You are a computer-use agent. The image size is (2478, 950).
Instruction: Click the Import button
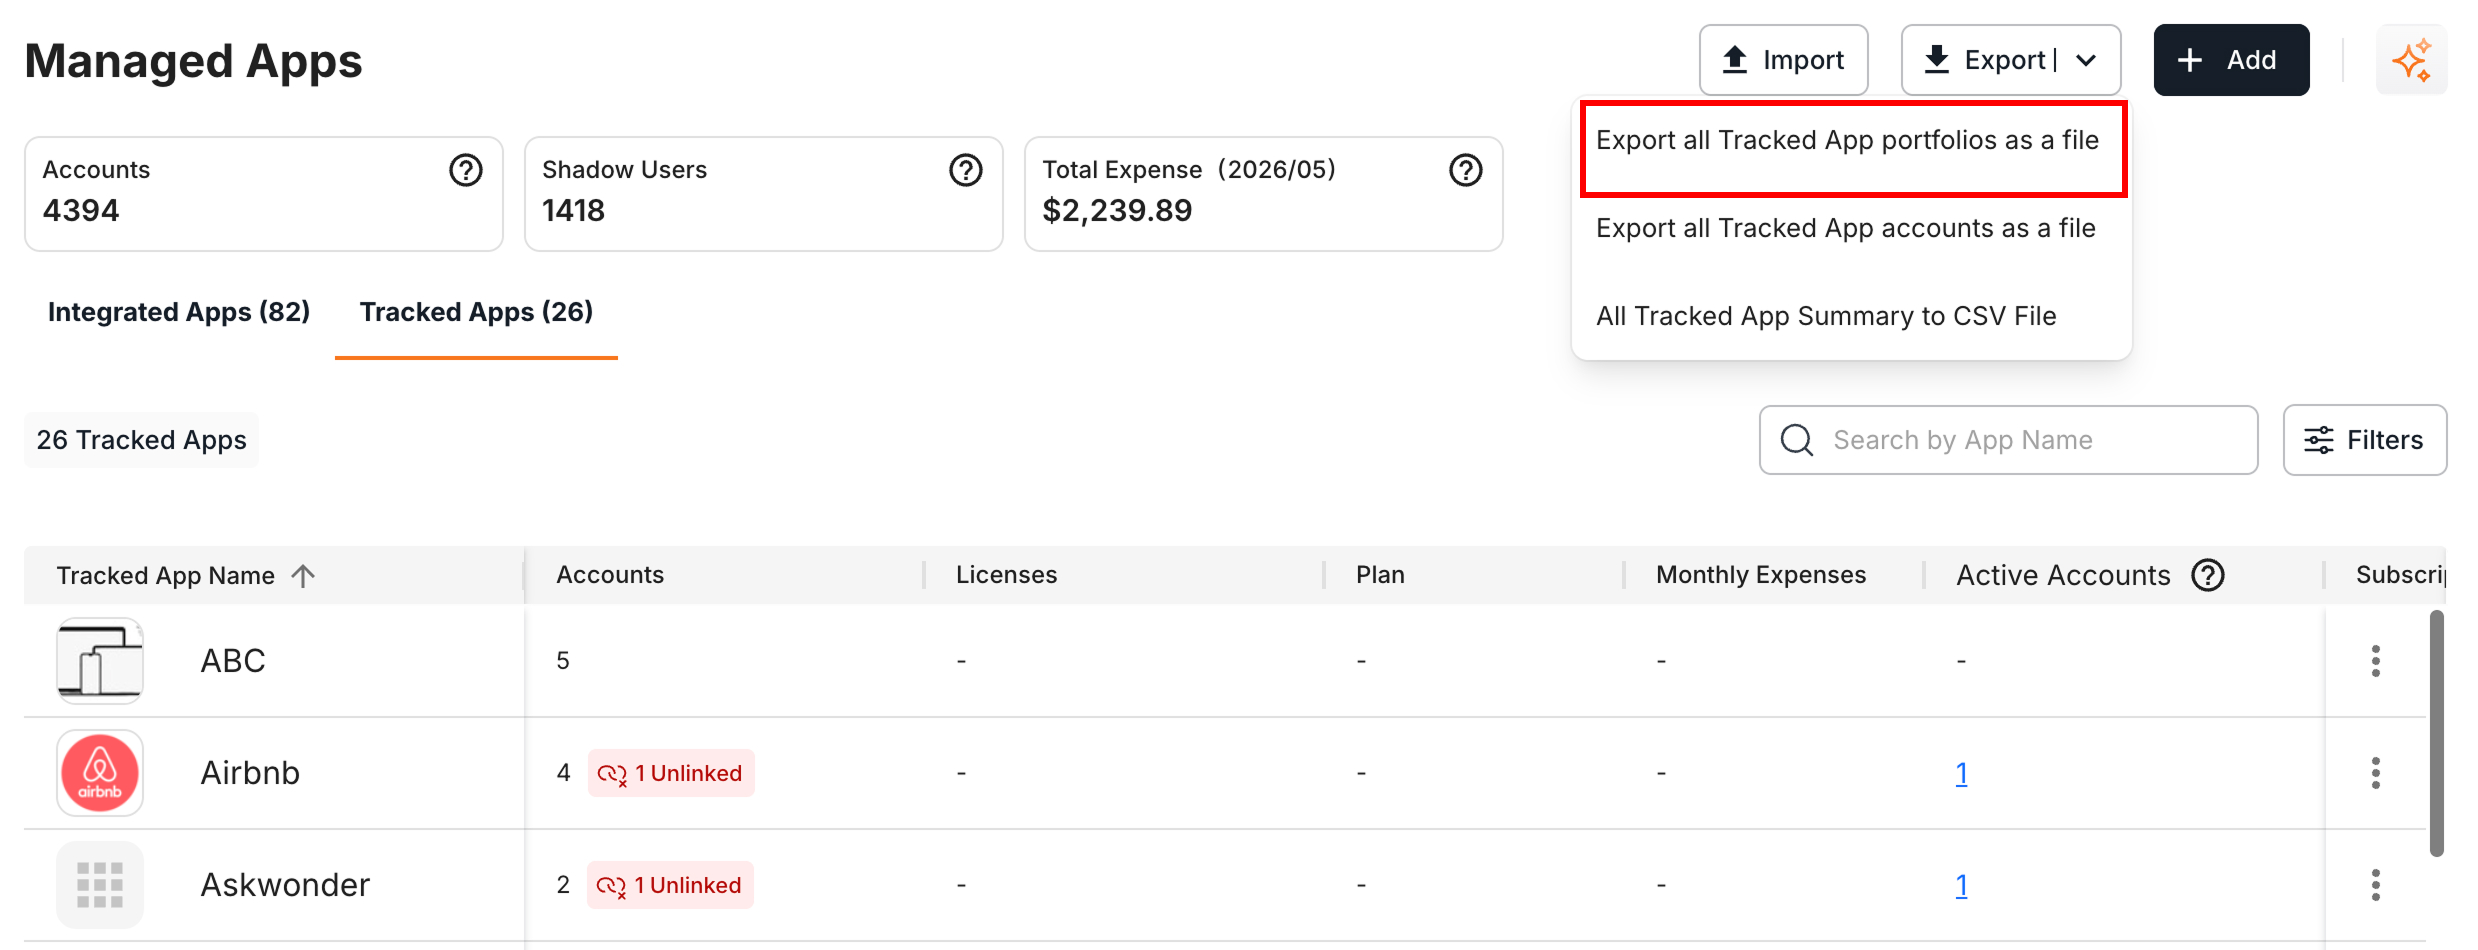point(1784,60)
